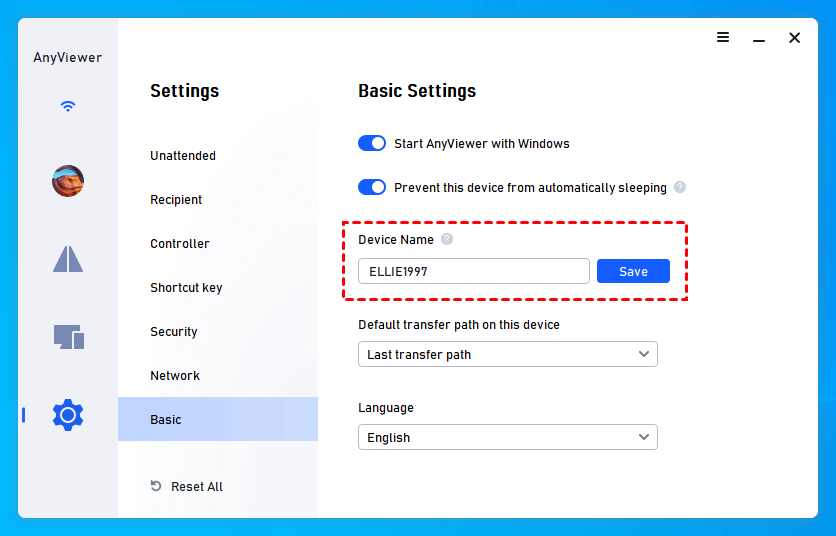Screen dimensions: 836x536
Task: Go to Security settings
Action: click(x=174, y=332)
